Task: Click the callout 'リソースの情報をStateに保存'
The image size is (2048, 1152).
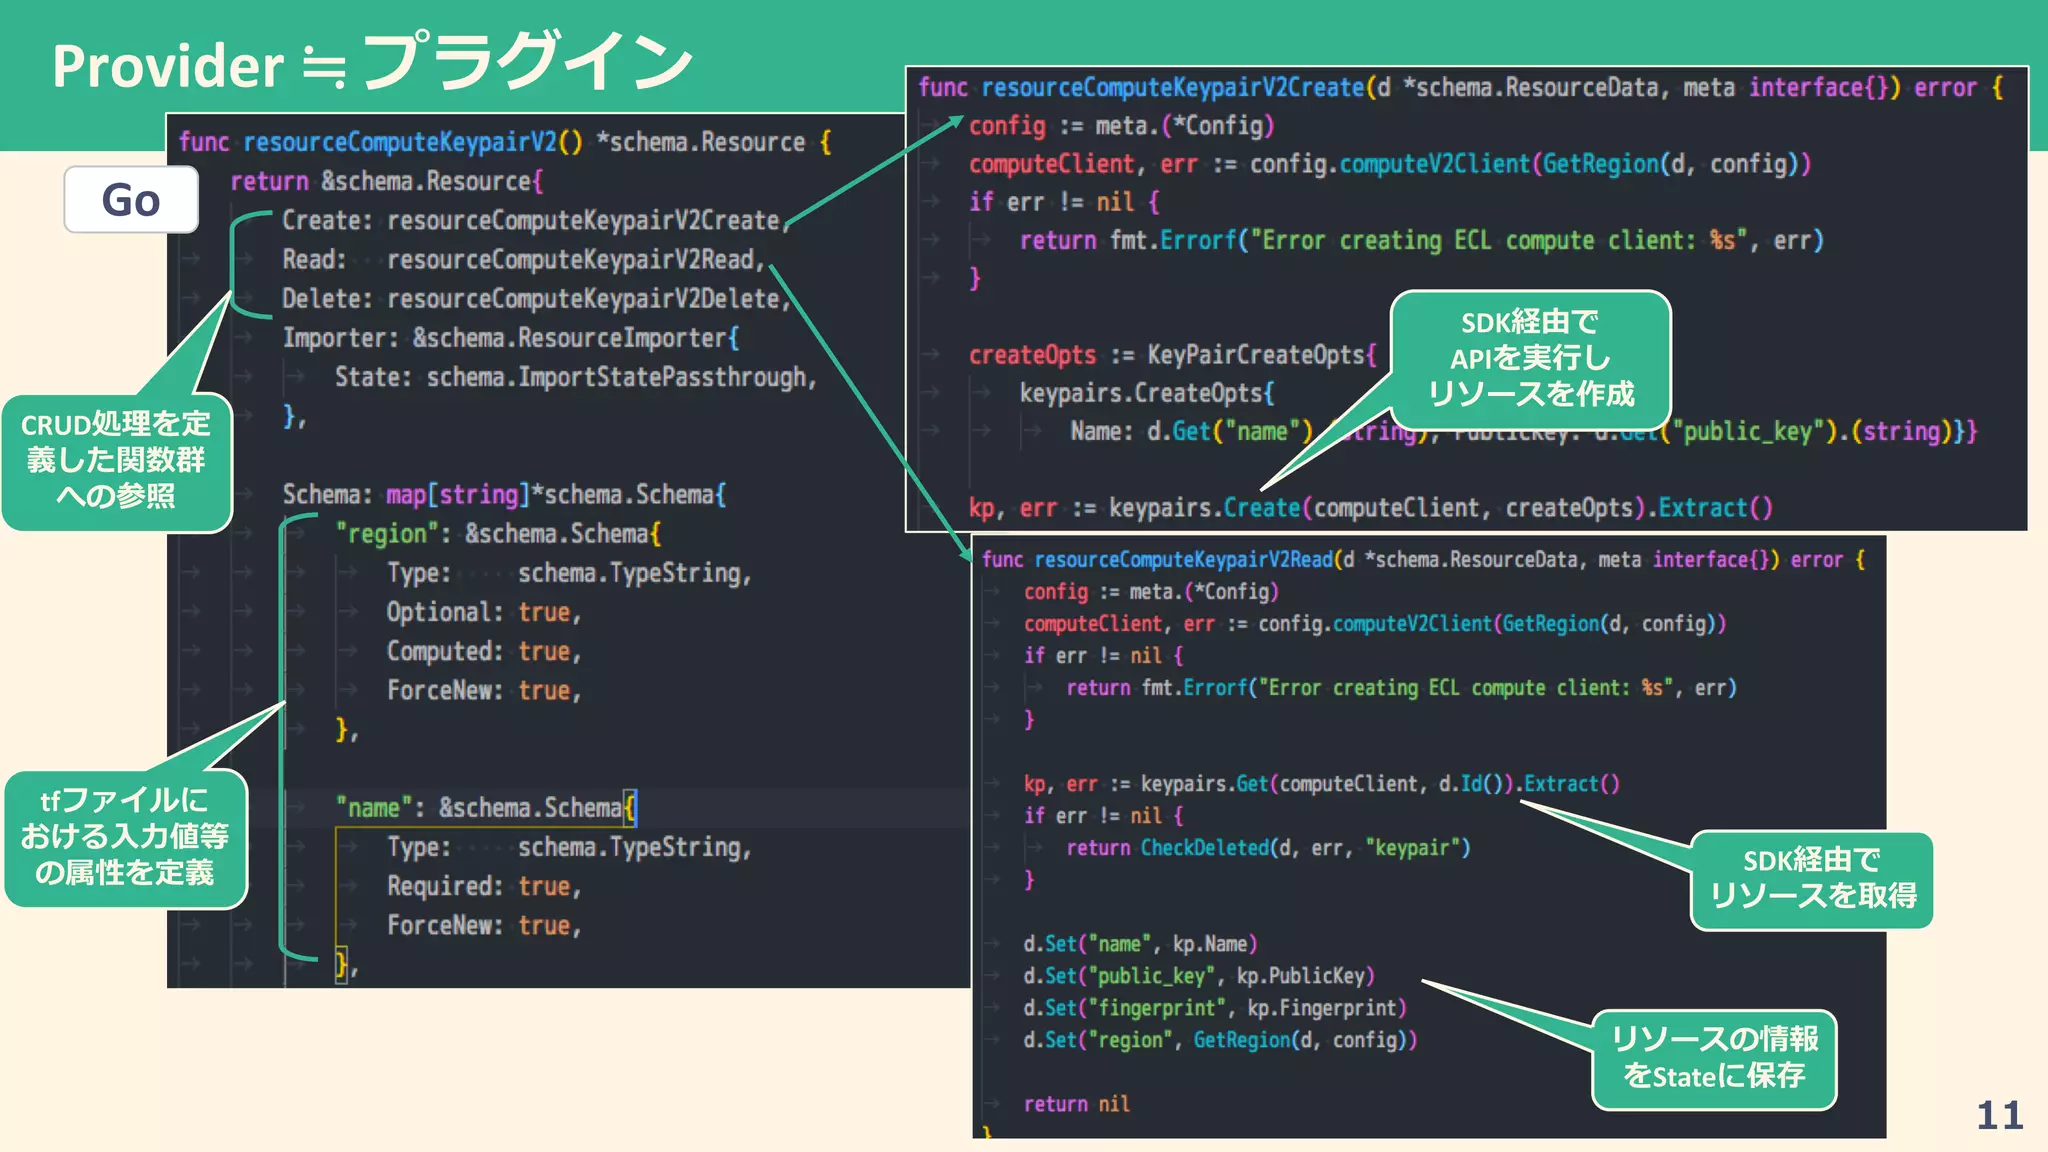Action: pos(1714,1058)
